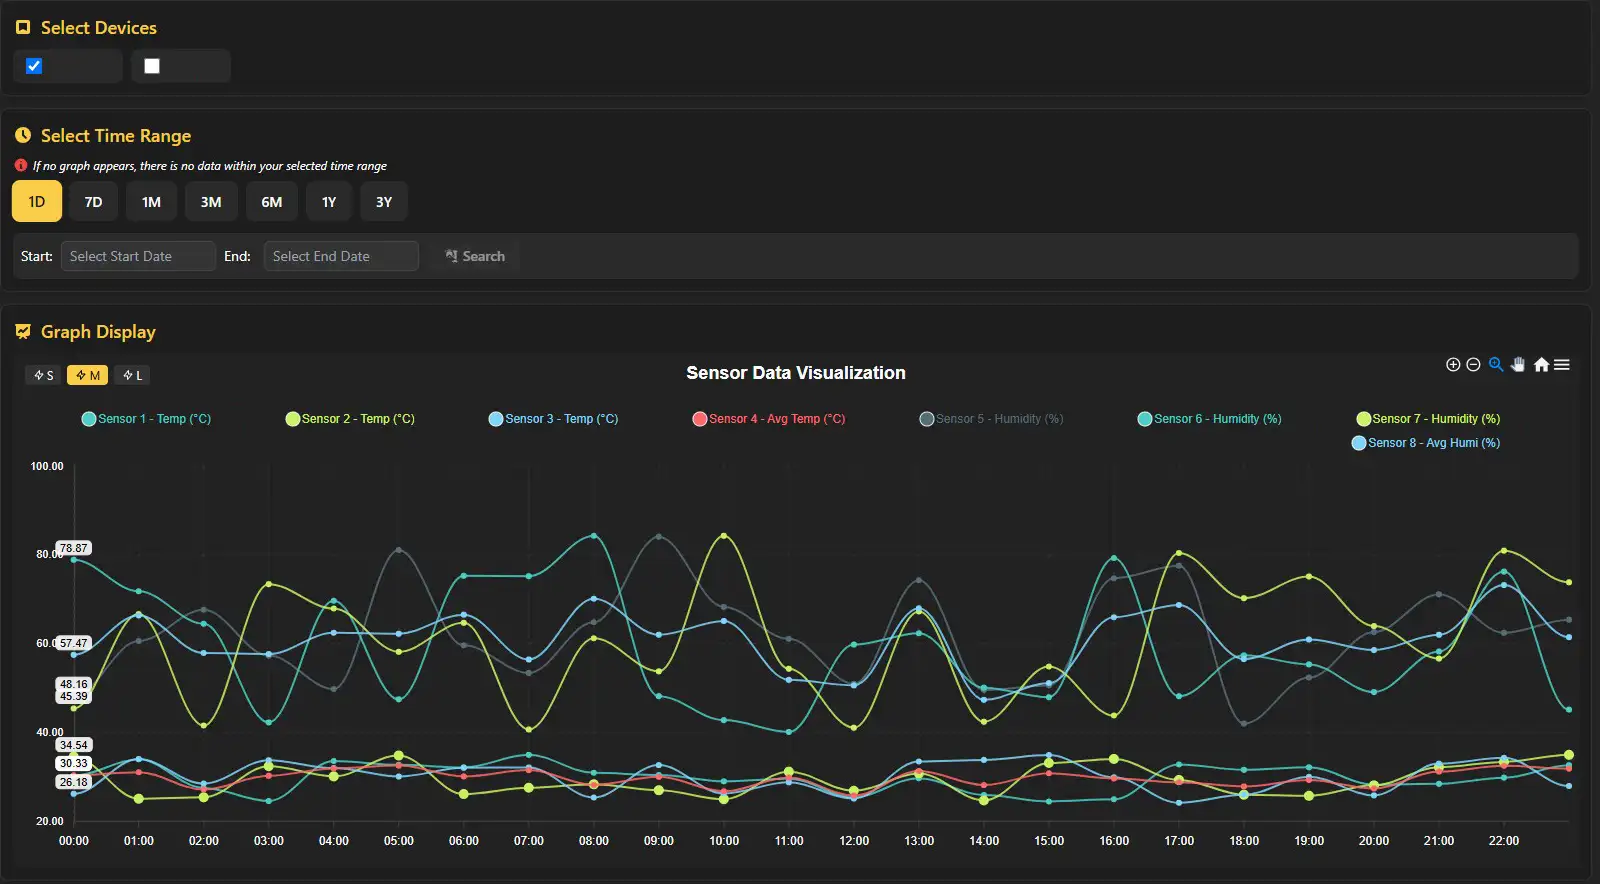This screenshot has height=884, width=1600.
Task: Select the 3M time range
Action: [211, 202]
